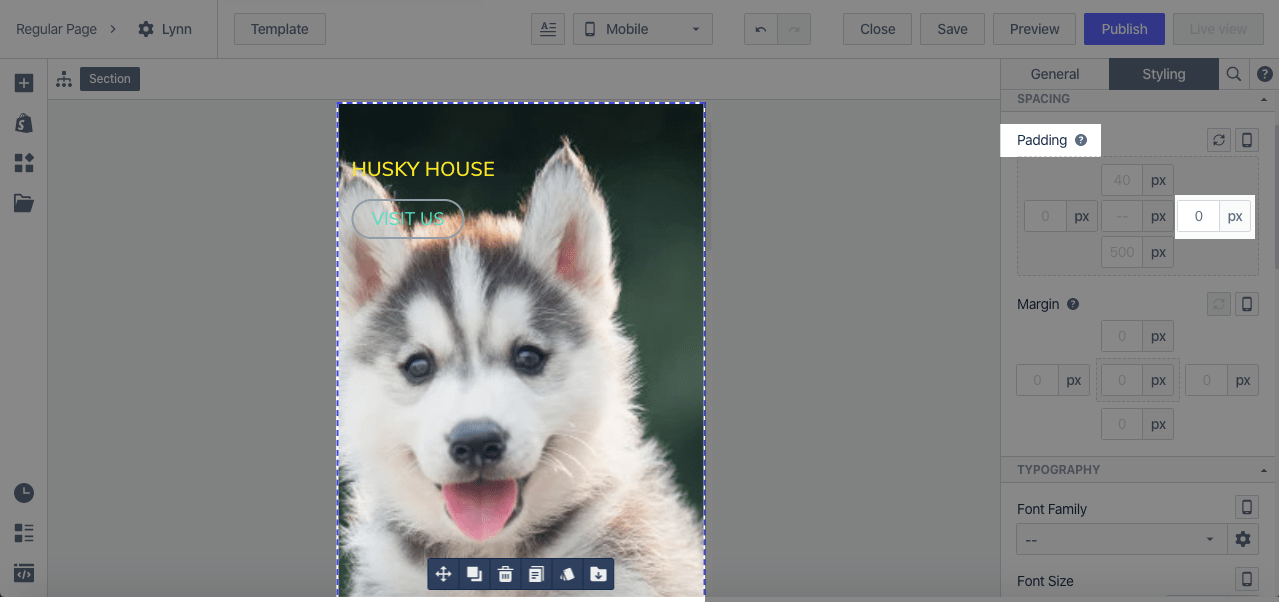The height and width of the screenshot is (602, 1279).
Task: Search styling options with magnifier icon
Action: pos(1234,74)
